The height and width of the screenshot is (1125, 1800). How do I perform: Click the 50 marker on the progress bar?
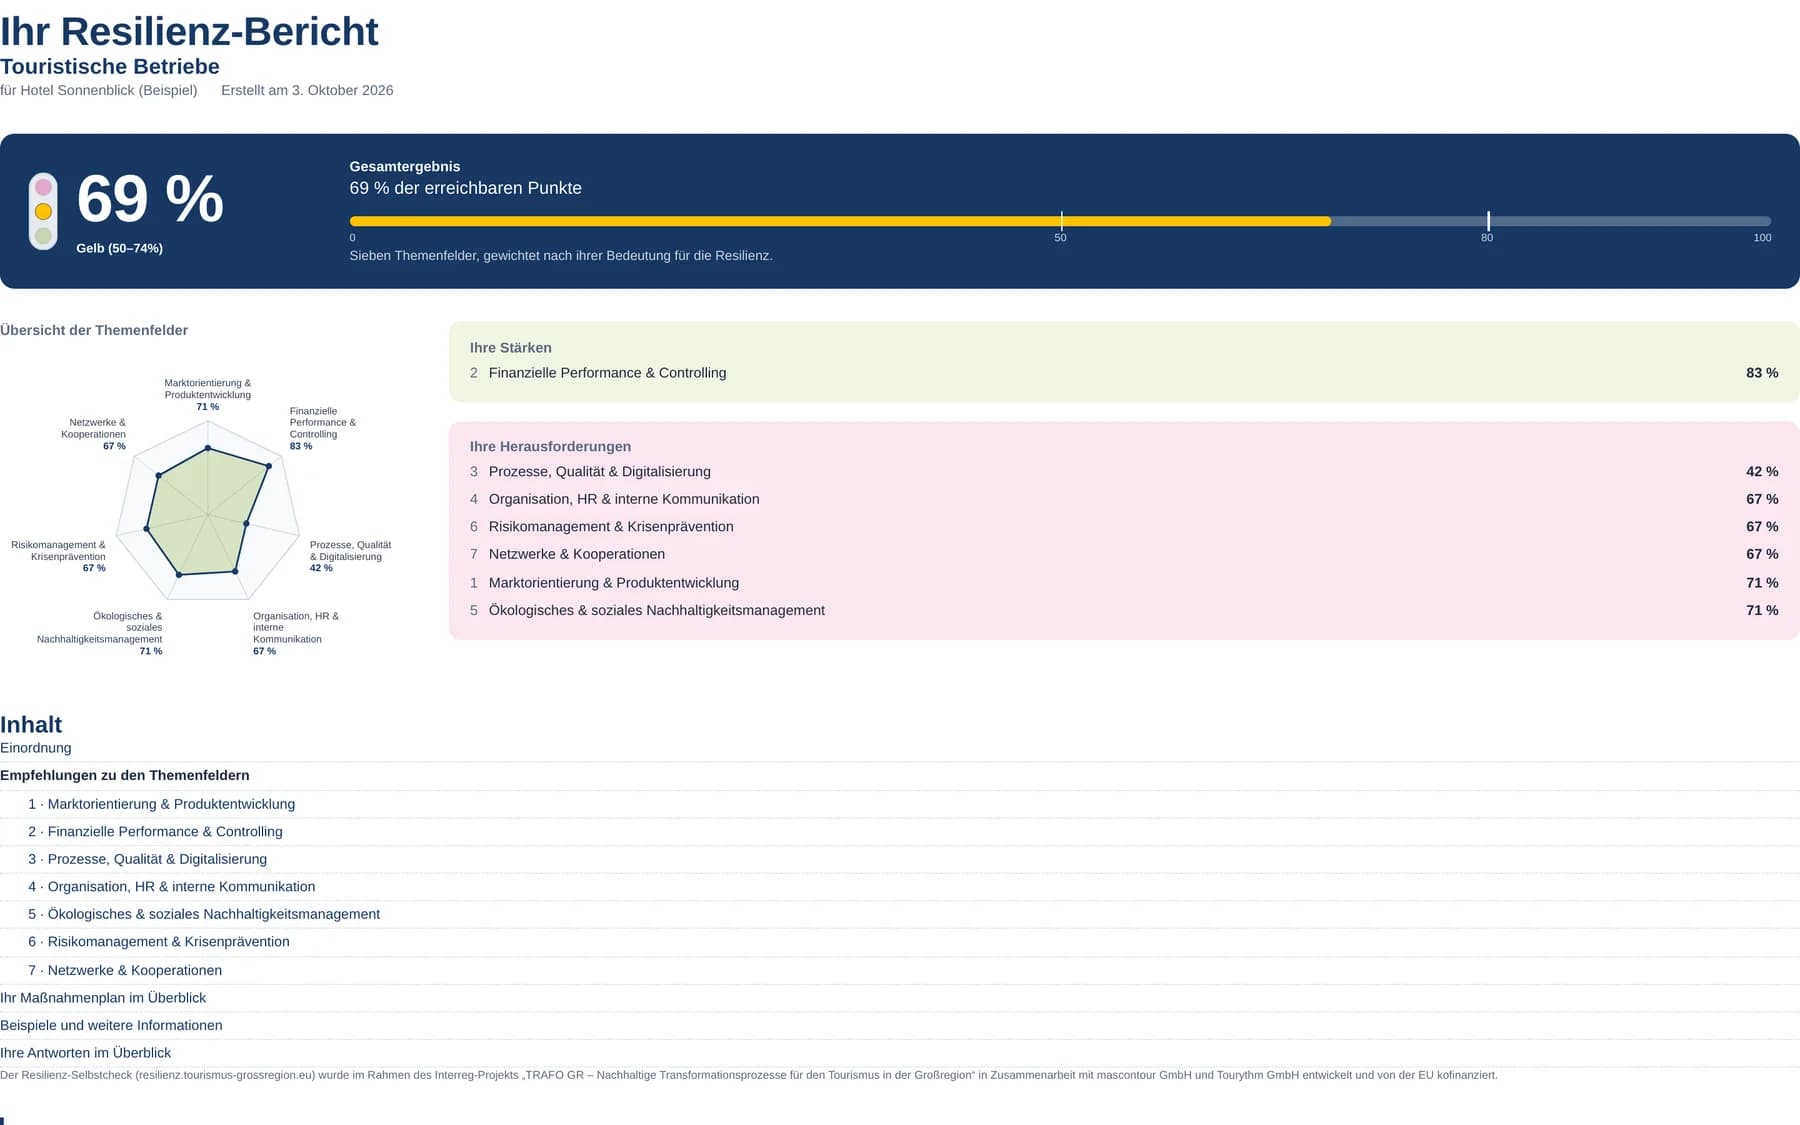[x=1061, y=221]
